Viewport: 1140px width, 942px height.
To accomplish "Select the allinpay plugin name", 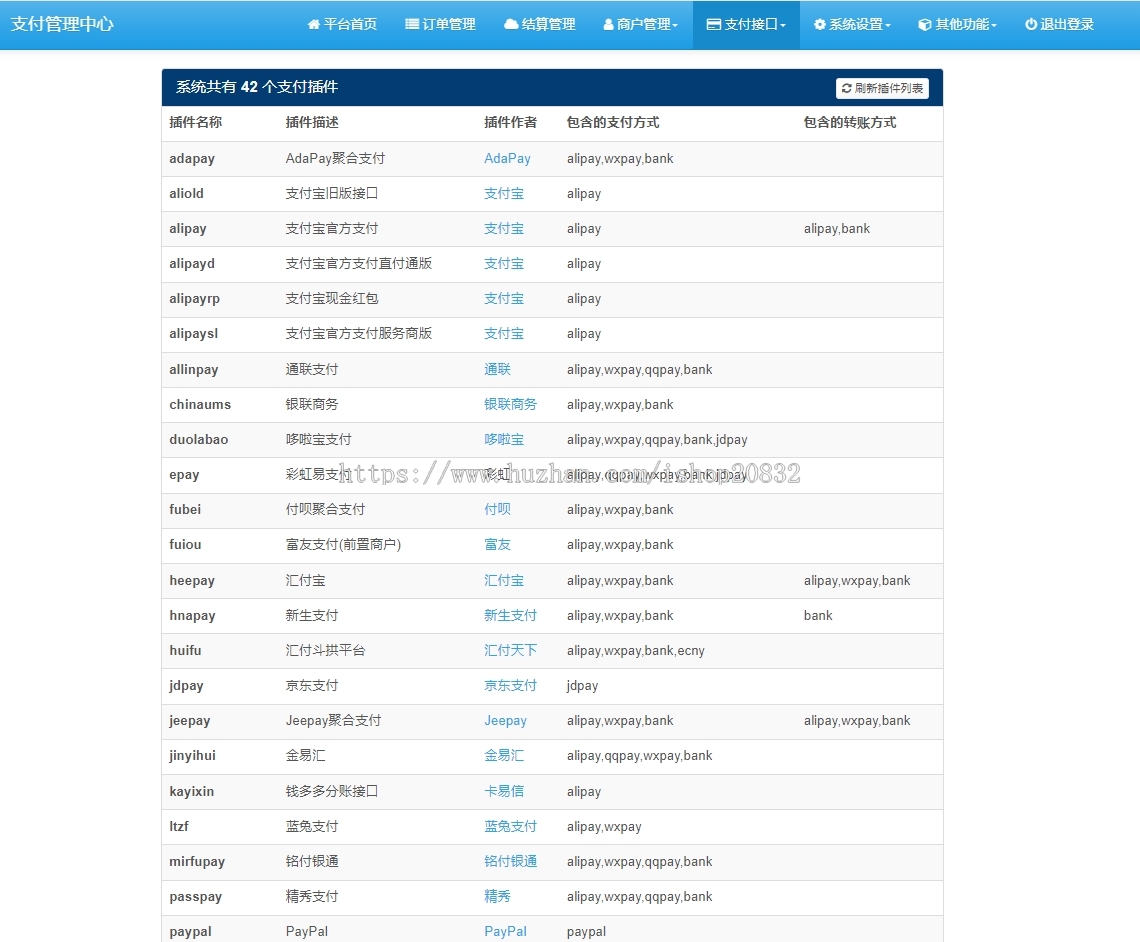I will point(193,369).
